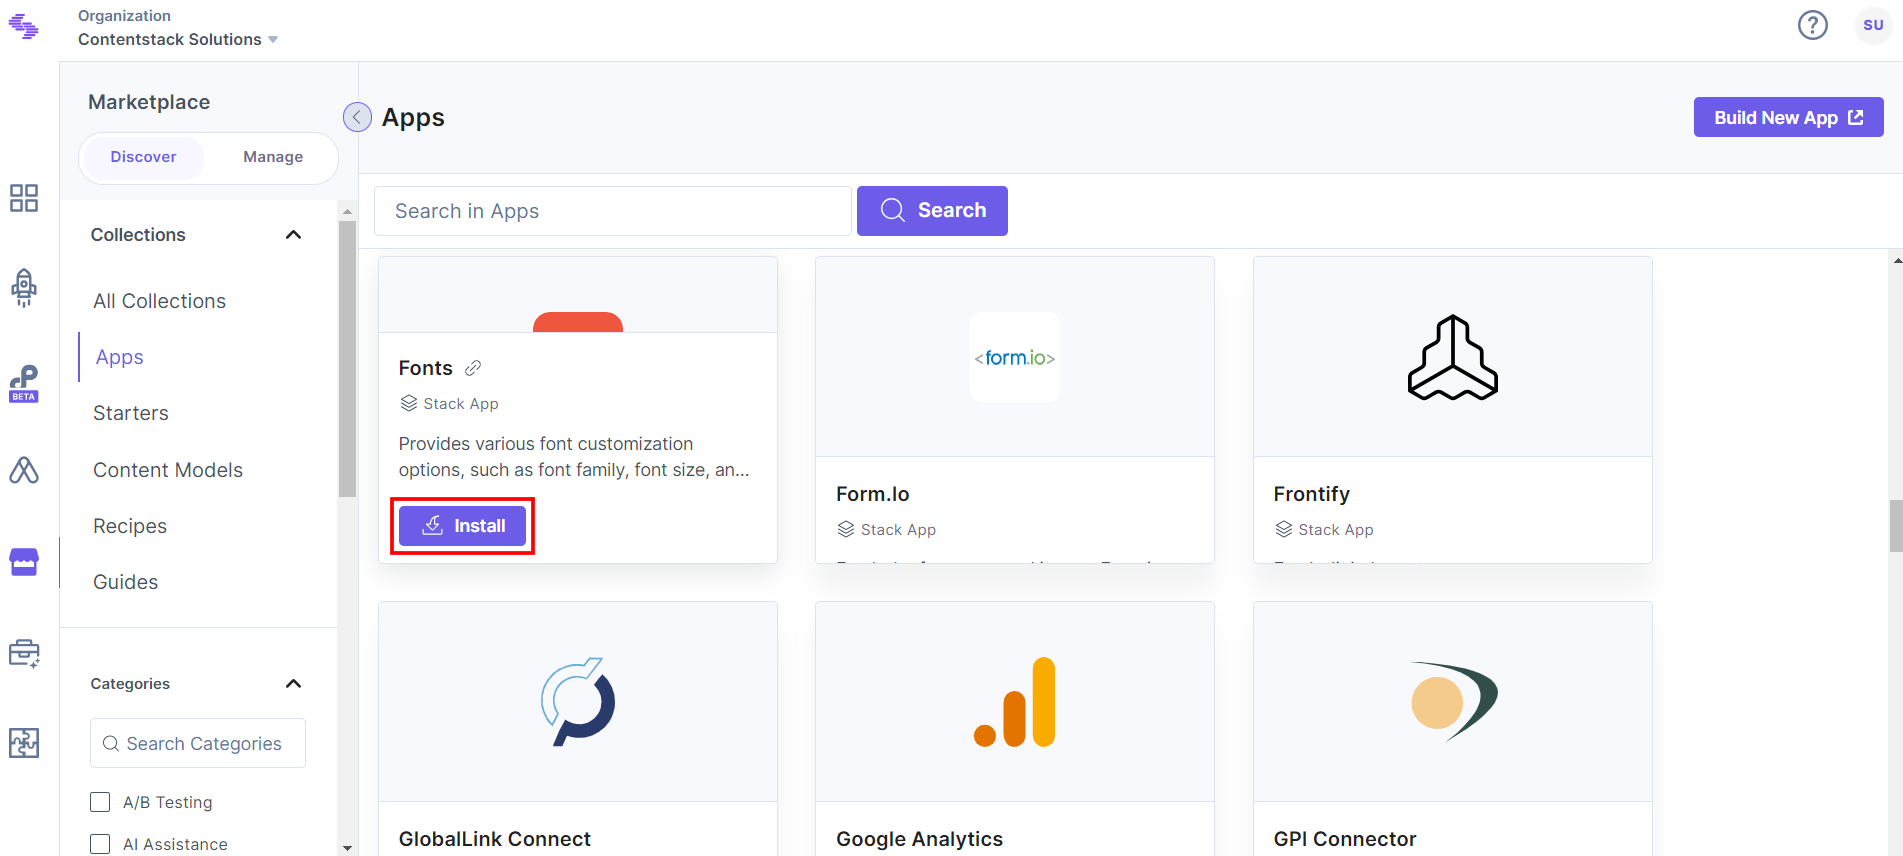Click the magnifier icon in Search Categories

(x=111, y=744)
